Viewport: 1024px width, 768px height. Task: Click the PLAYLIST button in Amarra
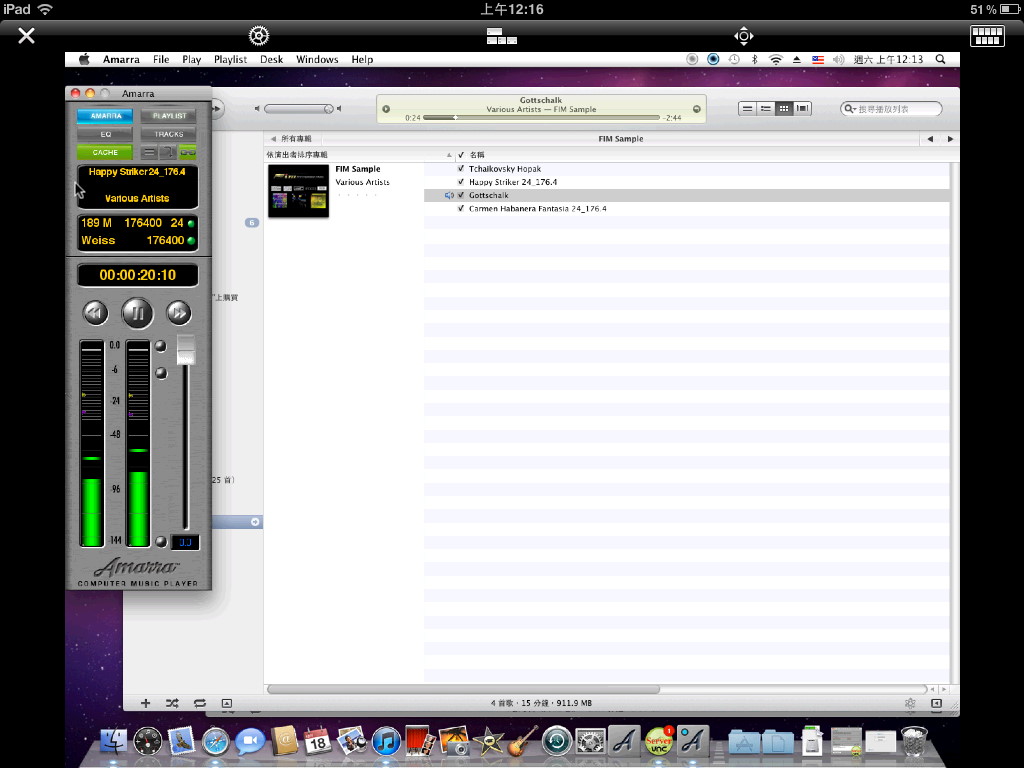(168, 116)
